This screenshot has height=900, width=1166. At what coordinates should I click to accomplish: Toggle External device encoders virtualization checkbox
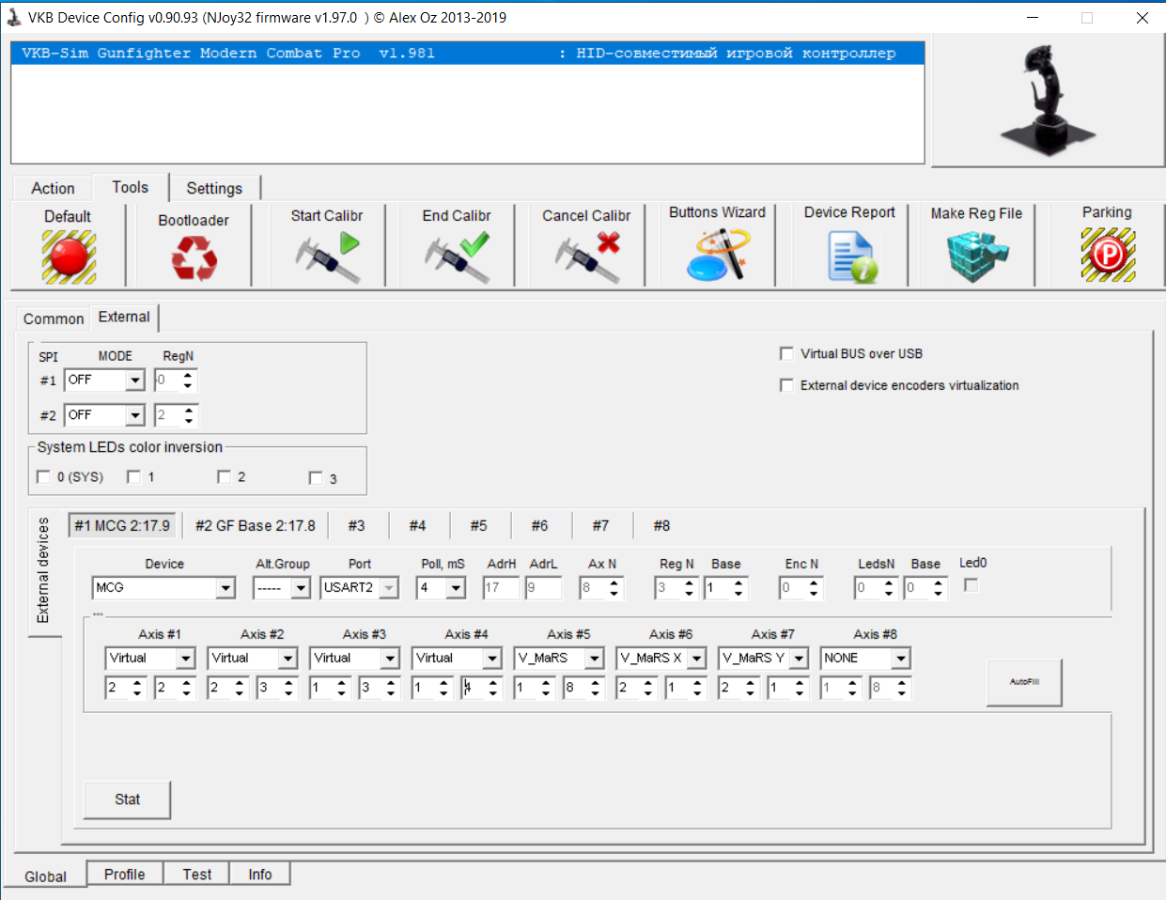[x=787, y=385]
